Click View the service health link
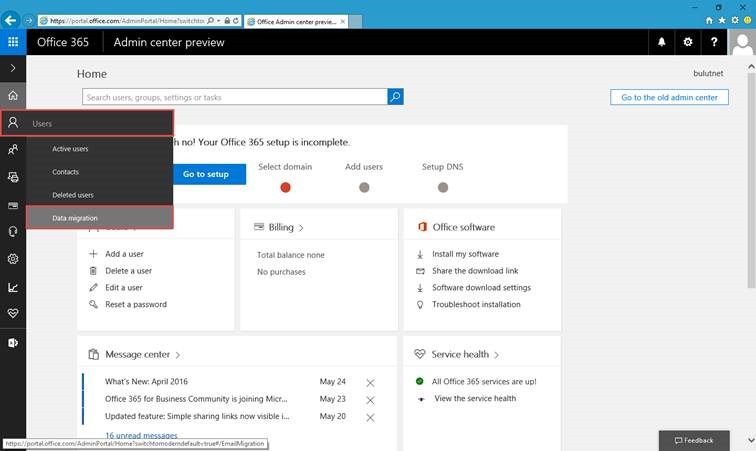 (x=475, y=398)
